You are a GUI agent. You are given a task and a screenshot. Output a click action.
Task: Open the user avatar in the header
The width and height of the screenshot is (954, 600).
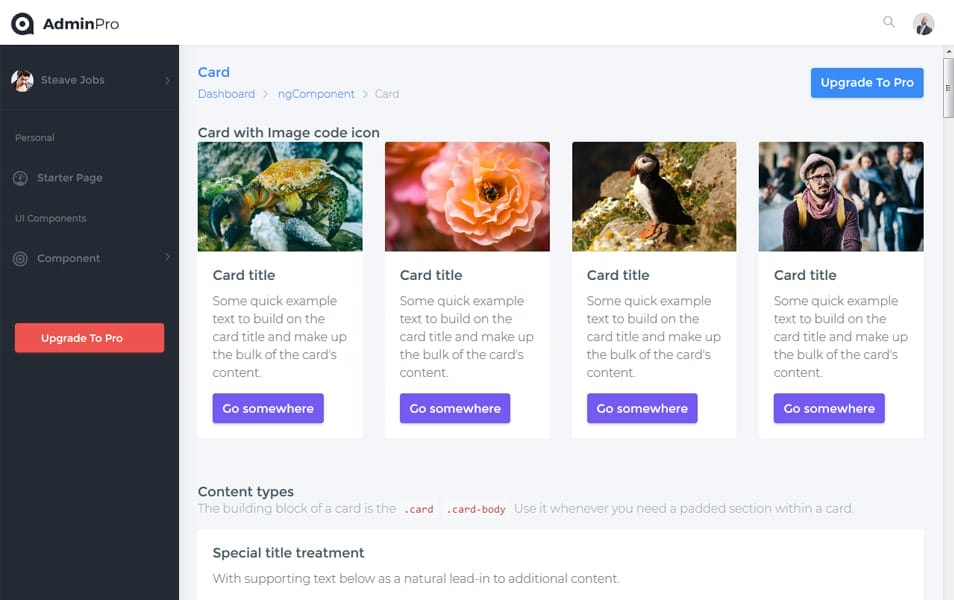(923, 23)
